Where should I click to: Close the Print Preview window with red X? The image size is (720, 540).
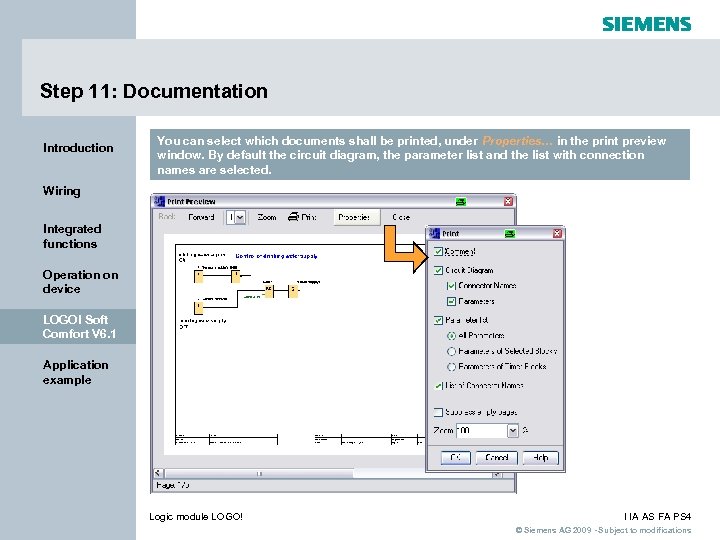click(x=508, y=201)
